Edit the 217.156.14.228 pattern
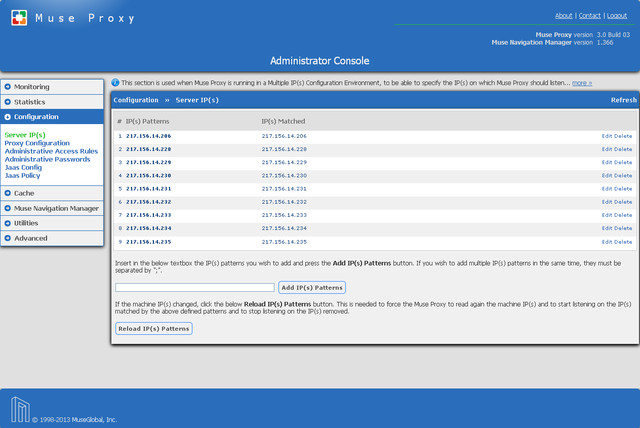This screenshot has height=428, width=640. 607,149
